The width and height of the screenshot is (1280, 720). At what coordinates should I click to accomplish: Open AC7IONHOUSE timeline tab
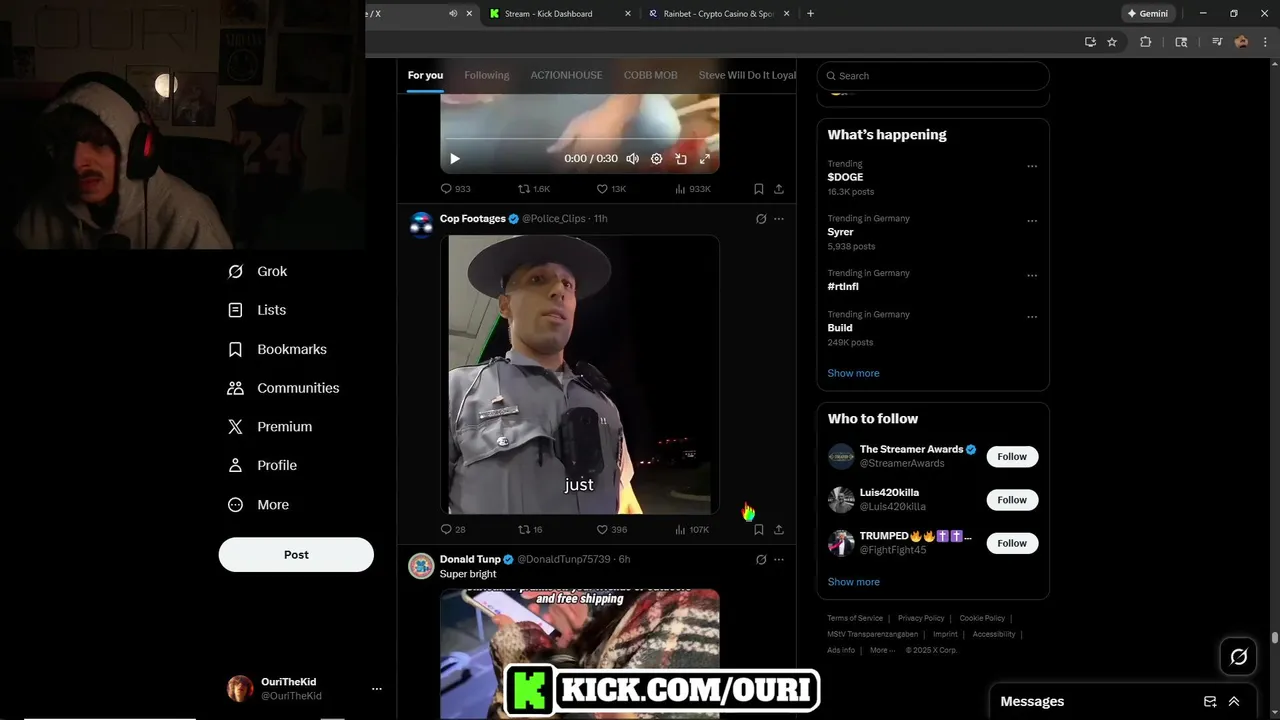coord(566,75)
